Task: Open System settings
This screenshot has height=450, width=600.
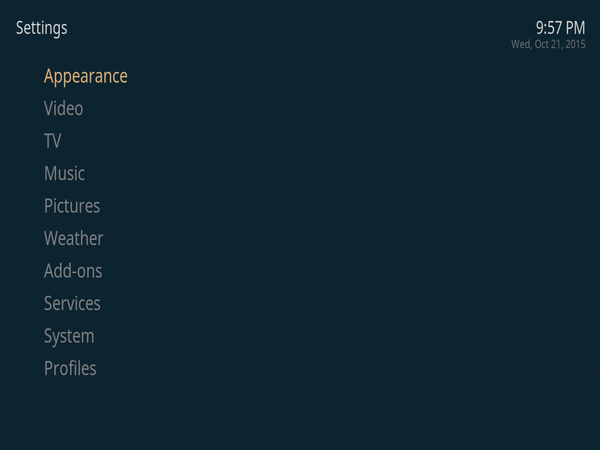Action: [x=69, y=337]
